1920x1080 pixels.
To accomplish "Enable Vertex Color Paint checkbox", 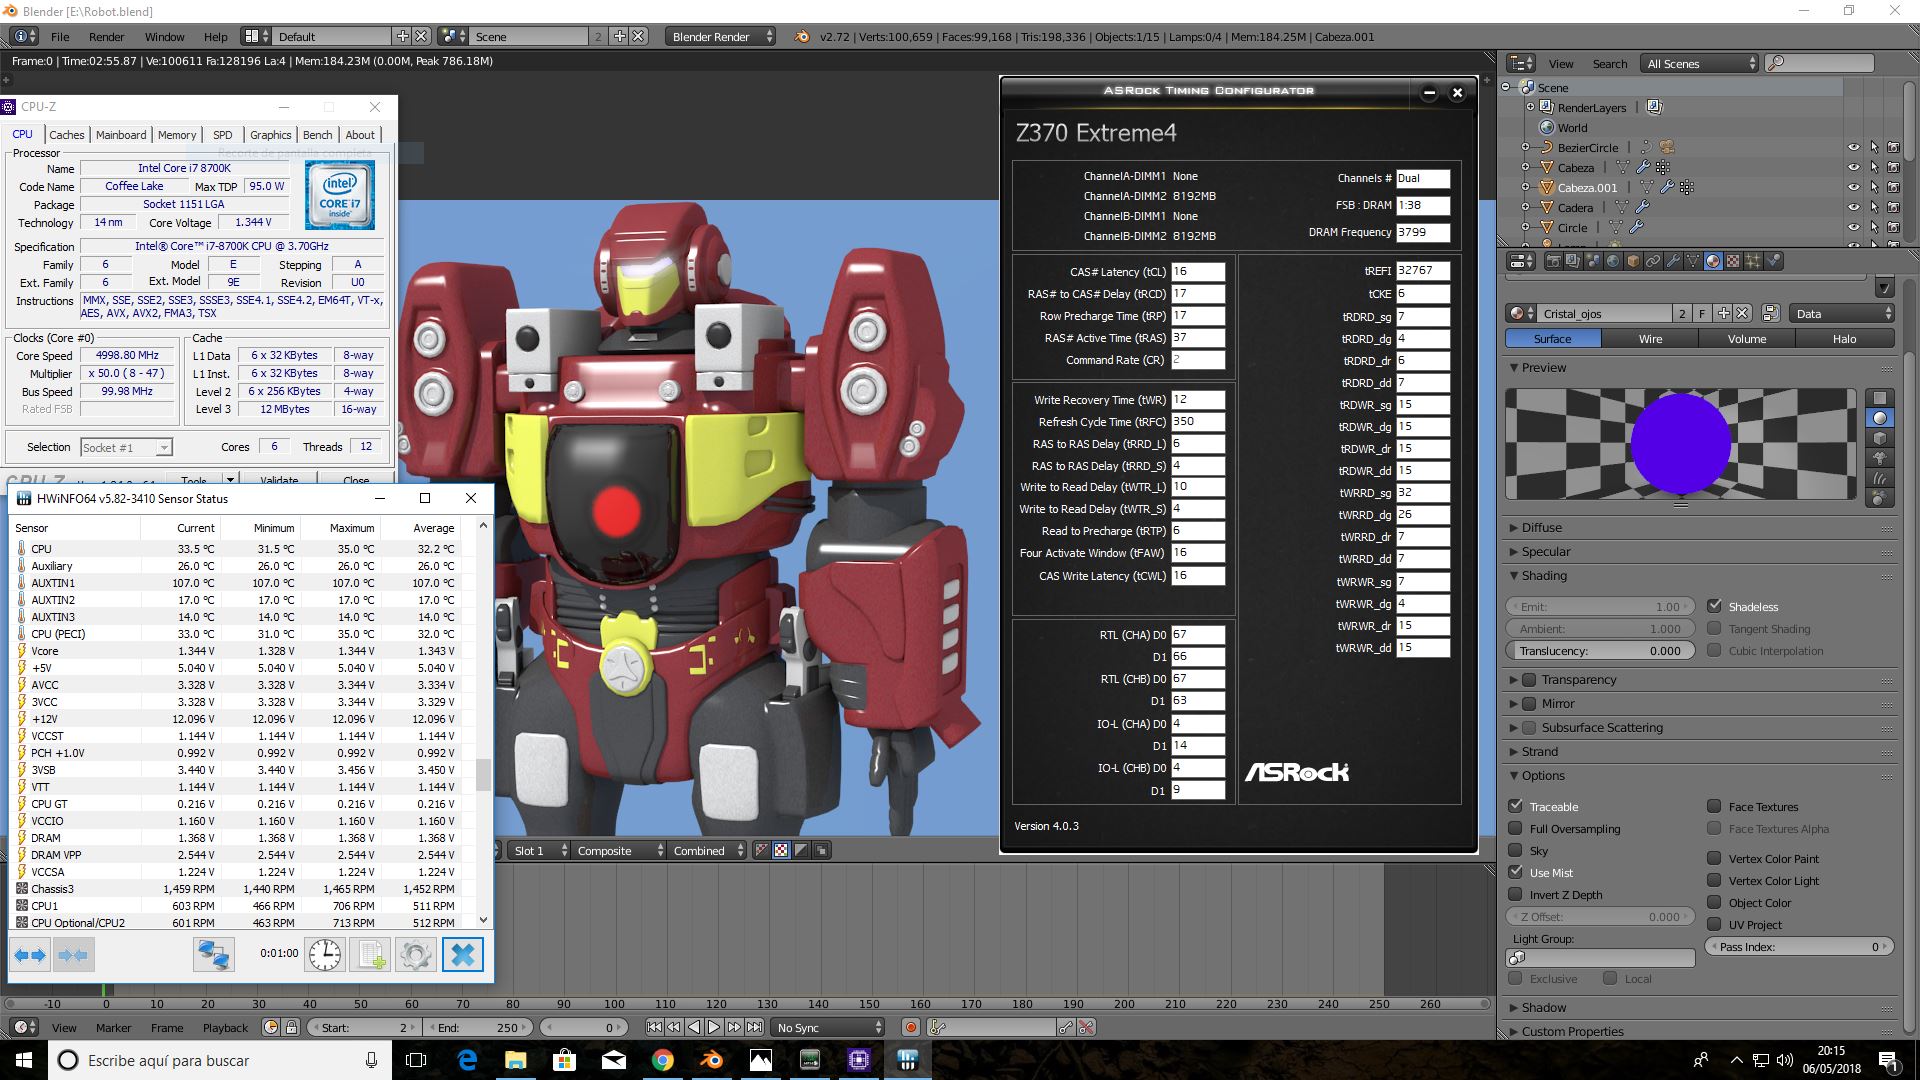I will point(1714,858).
